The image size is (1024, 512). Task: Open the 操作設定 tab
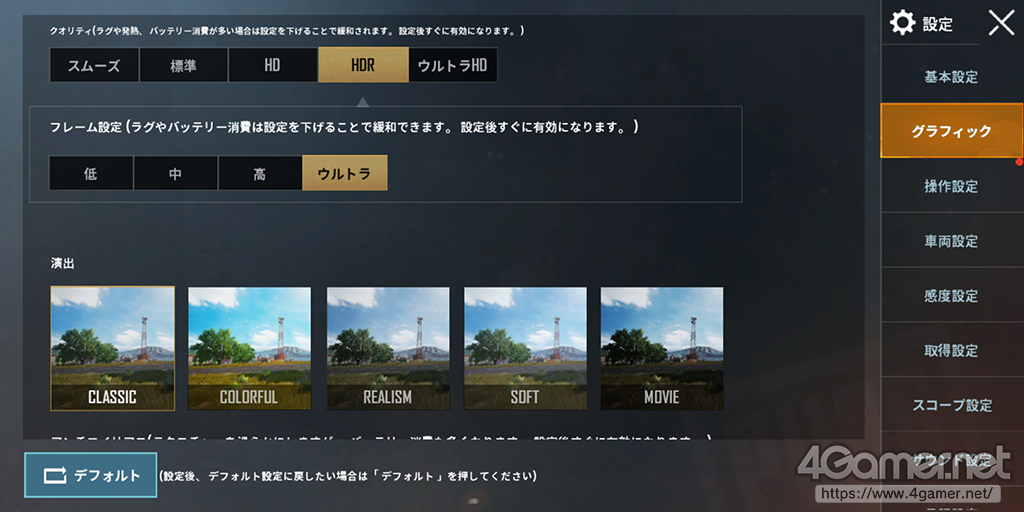click(x=952, y=186)
